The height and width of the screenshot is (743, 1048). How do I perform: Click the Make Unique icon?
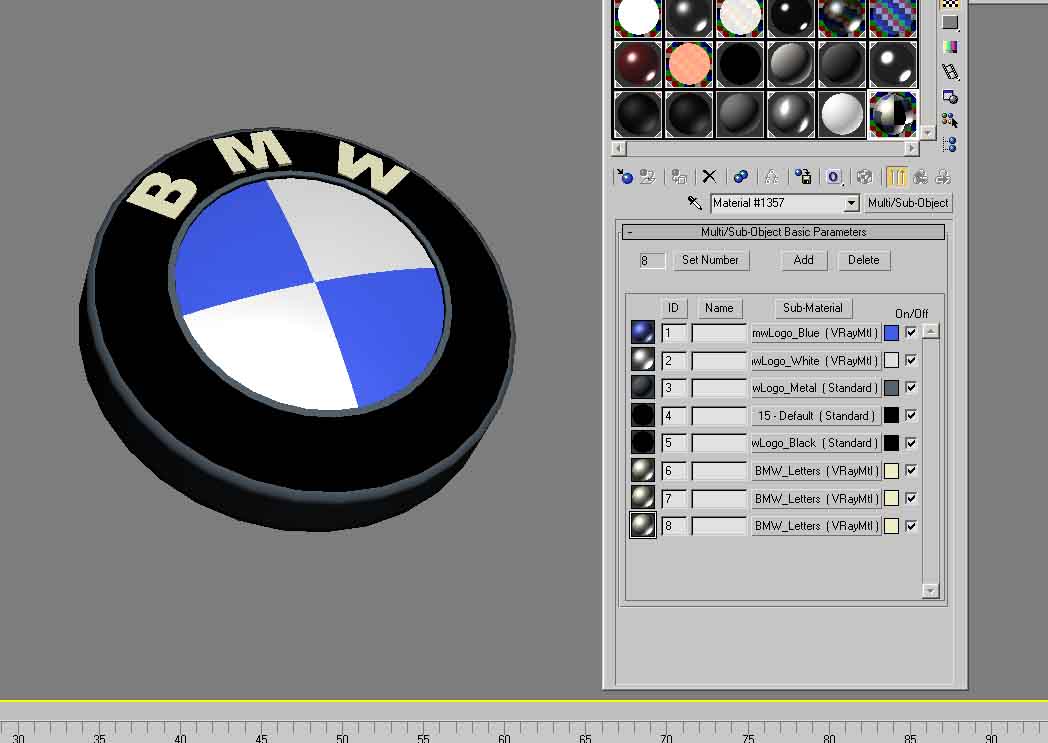pos(771,176)
